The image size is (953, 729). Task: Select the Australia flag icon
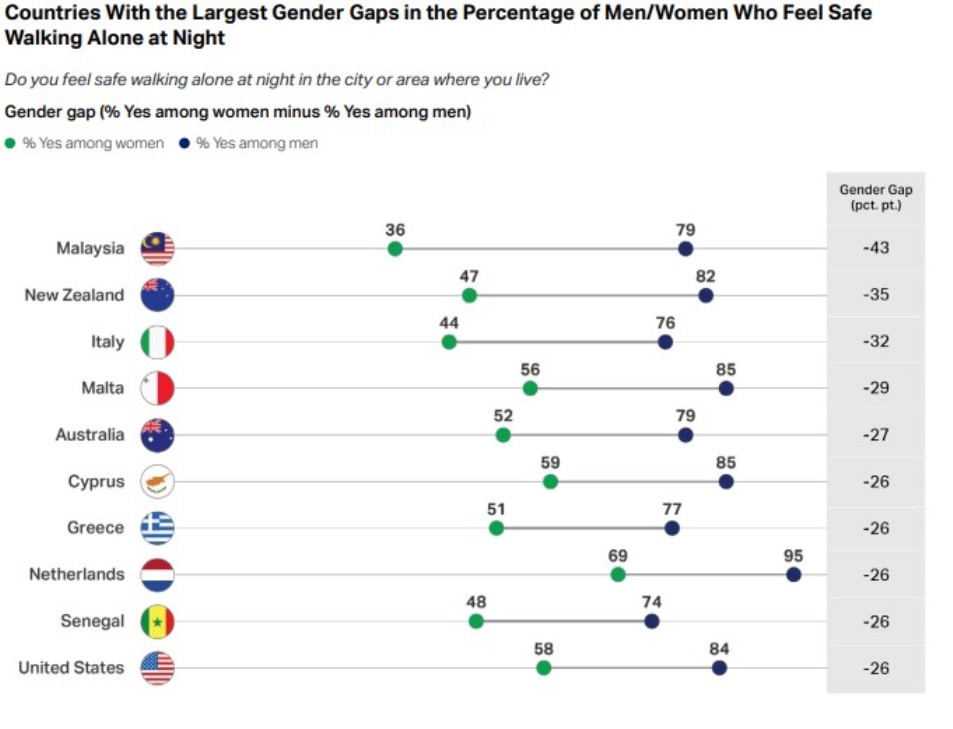click(x=158, y=435)
